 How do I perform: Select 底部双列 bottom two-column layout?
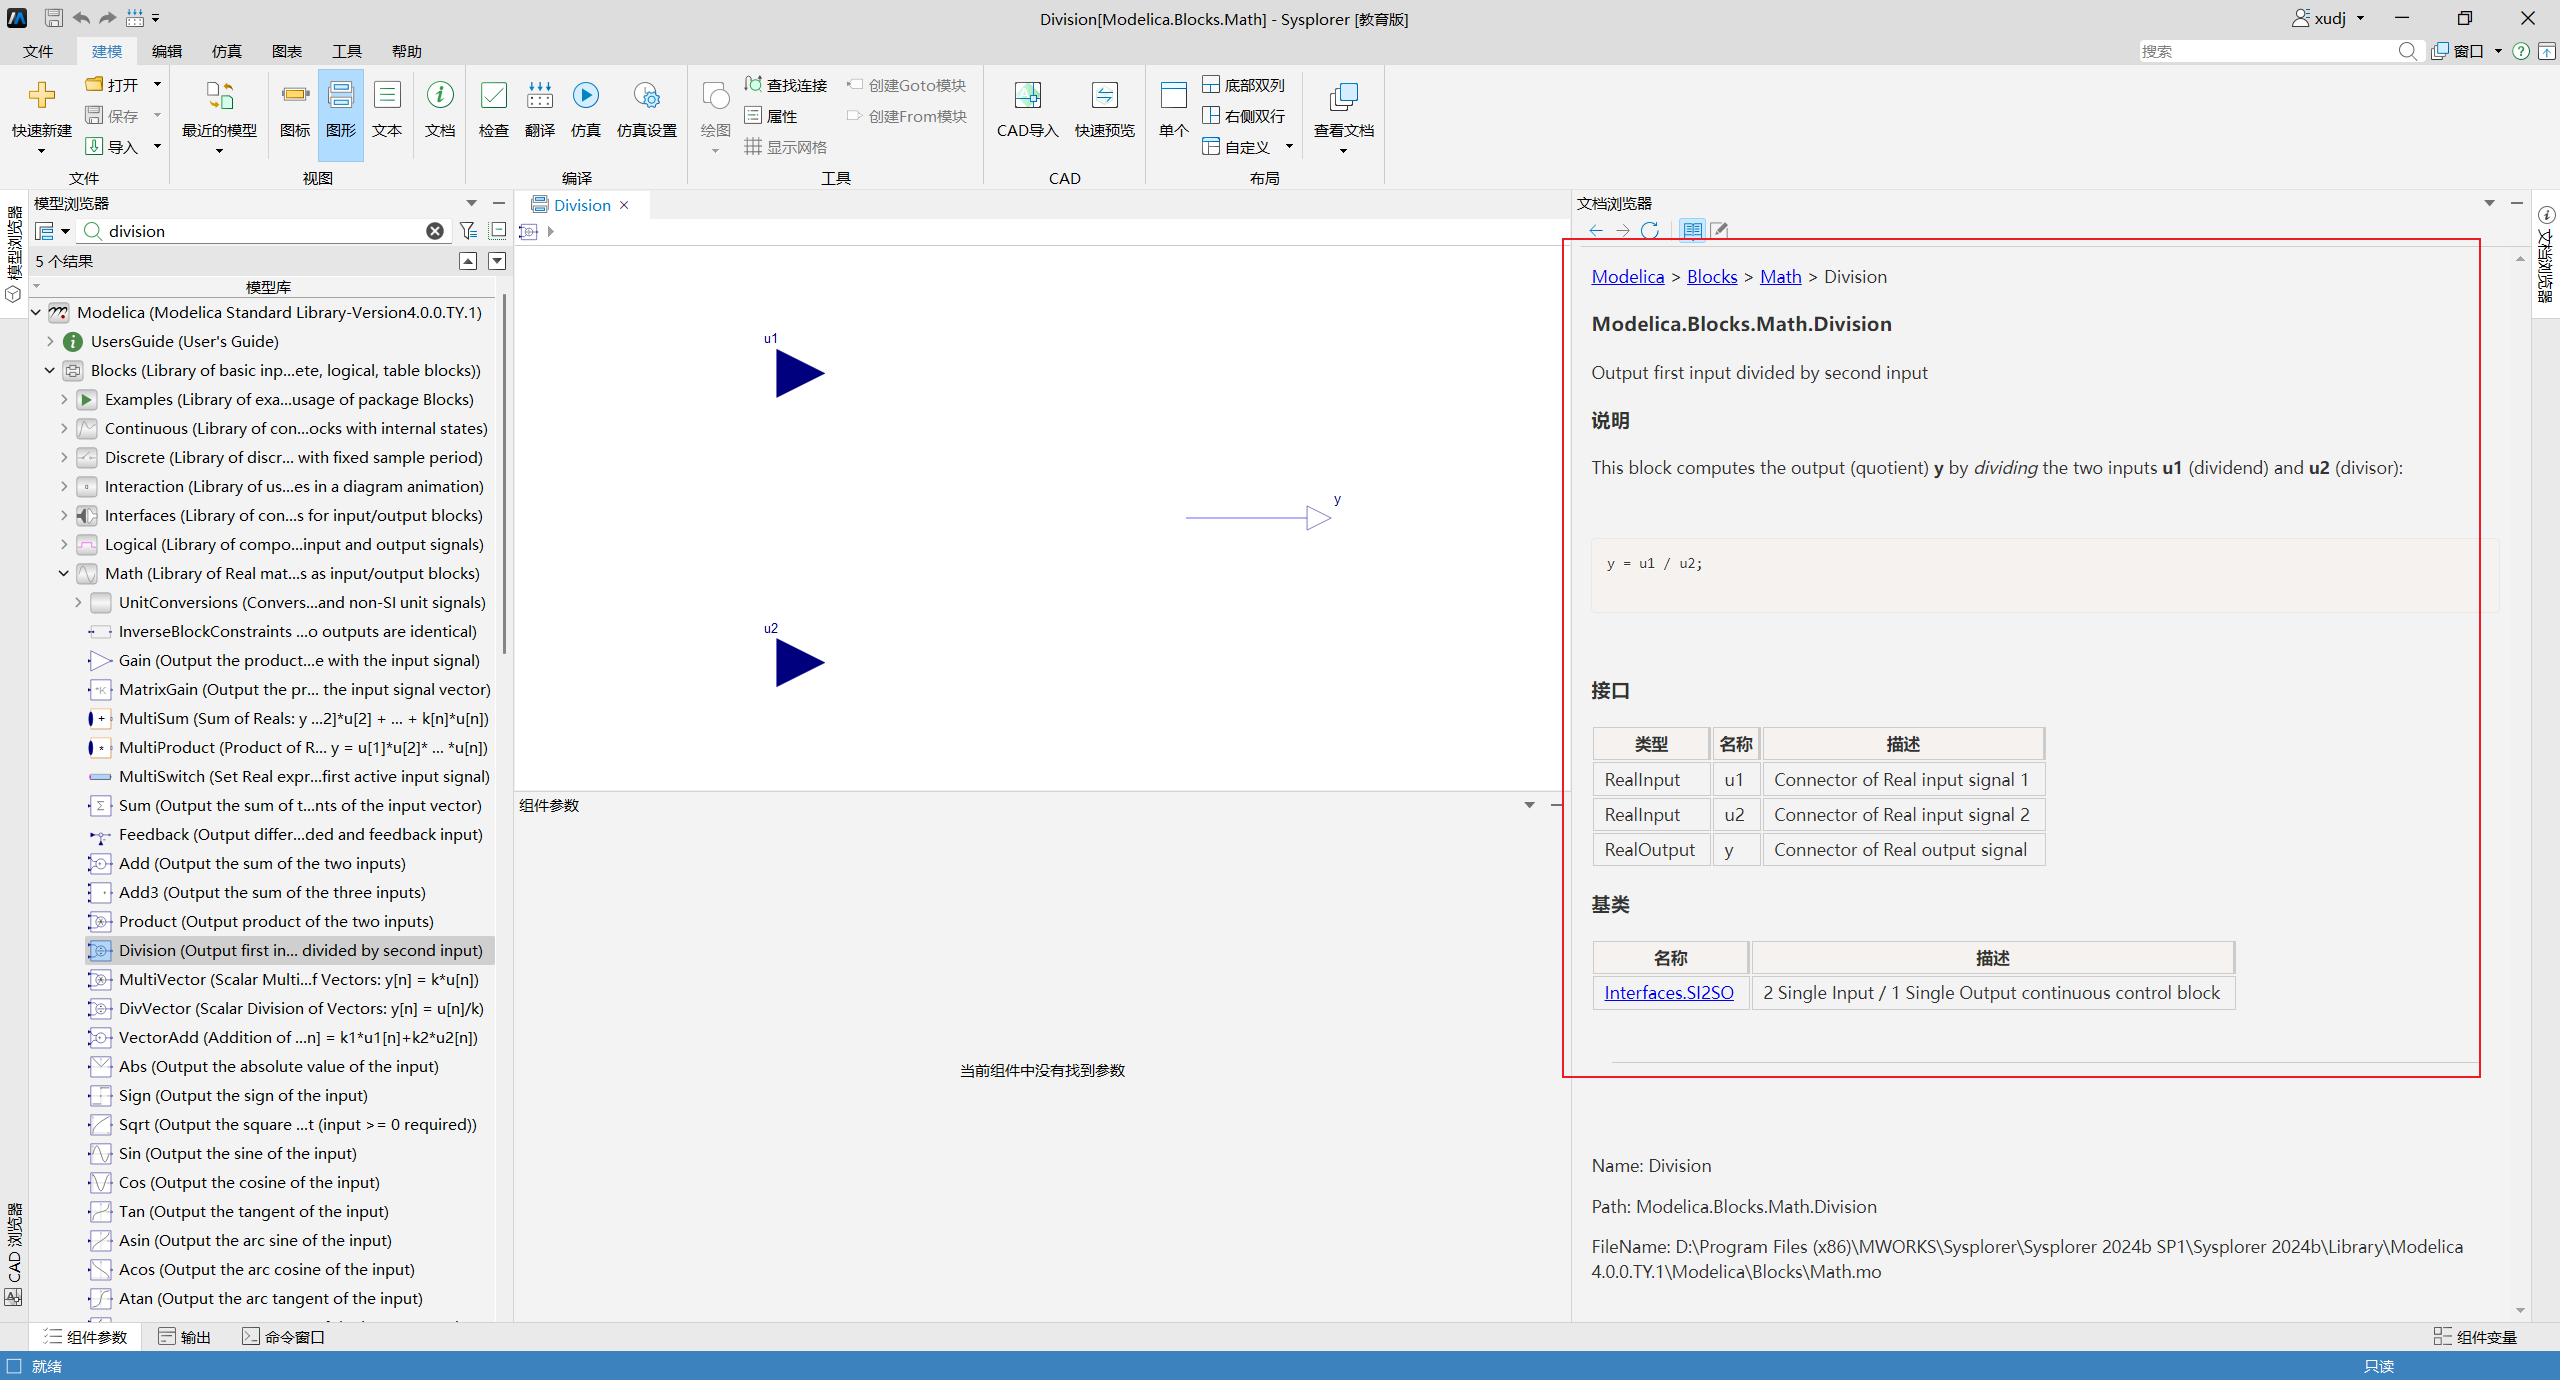click(1243, 85)
